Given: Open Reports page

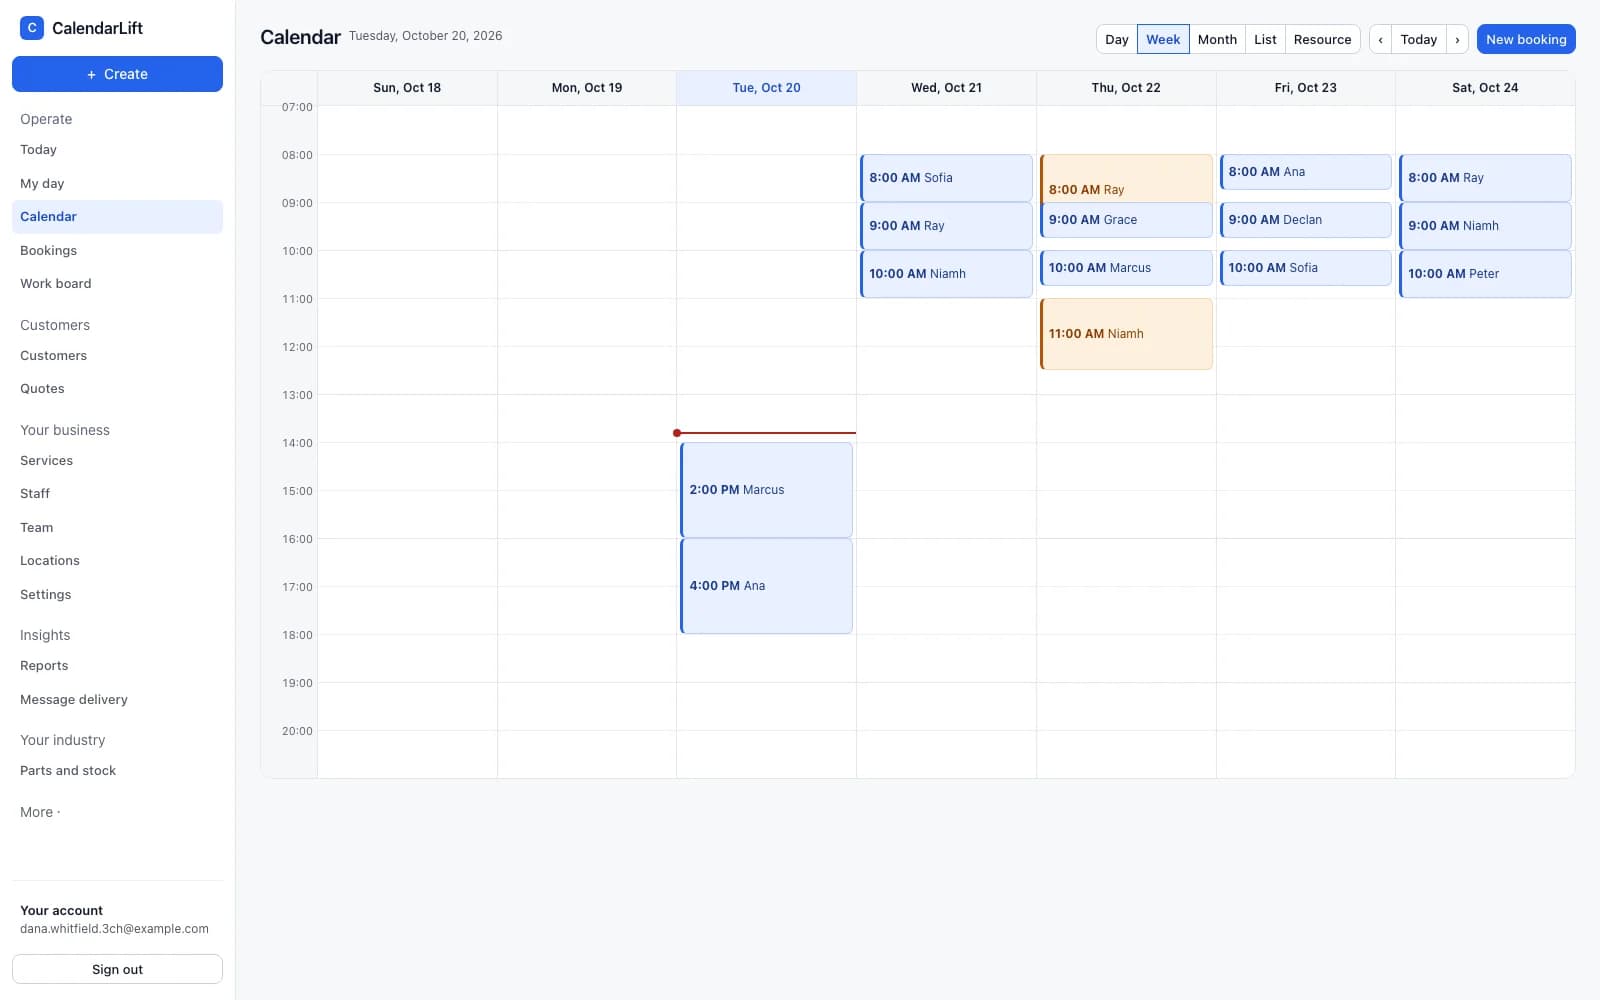Looking at the screenshot, I should click(117, 666).
